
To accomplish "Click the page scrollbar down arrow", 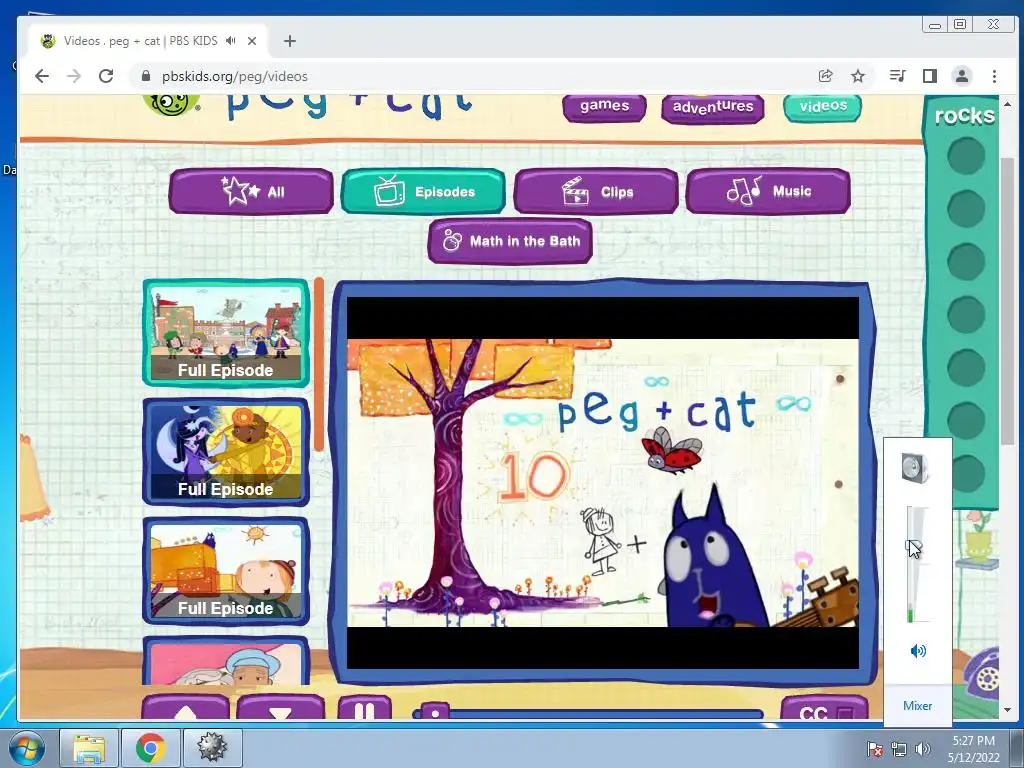I will [x=1007, y=710].
